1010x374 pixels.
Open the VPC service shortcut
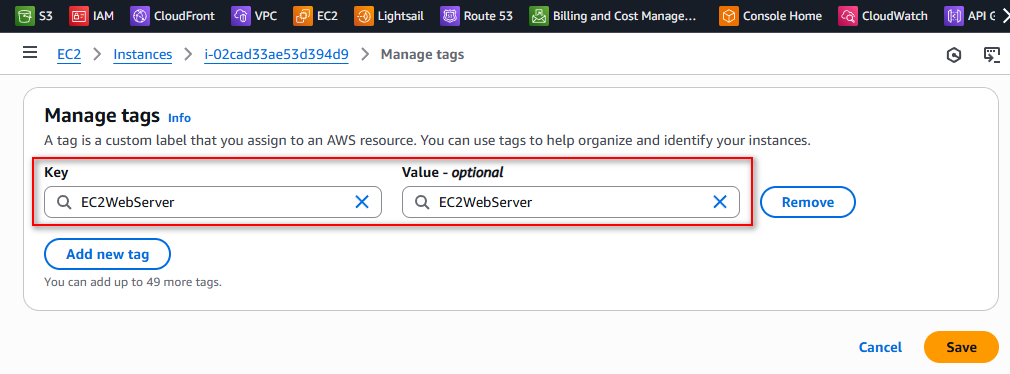(254, 15)
